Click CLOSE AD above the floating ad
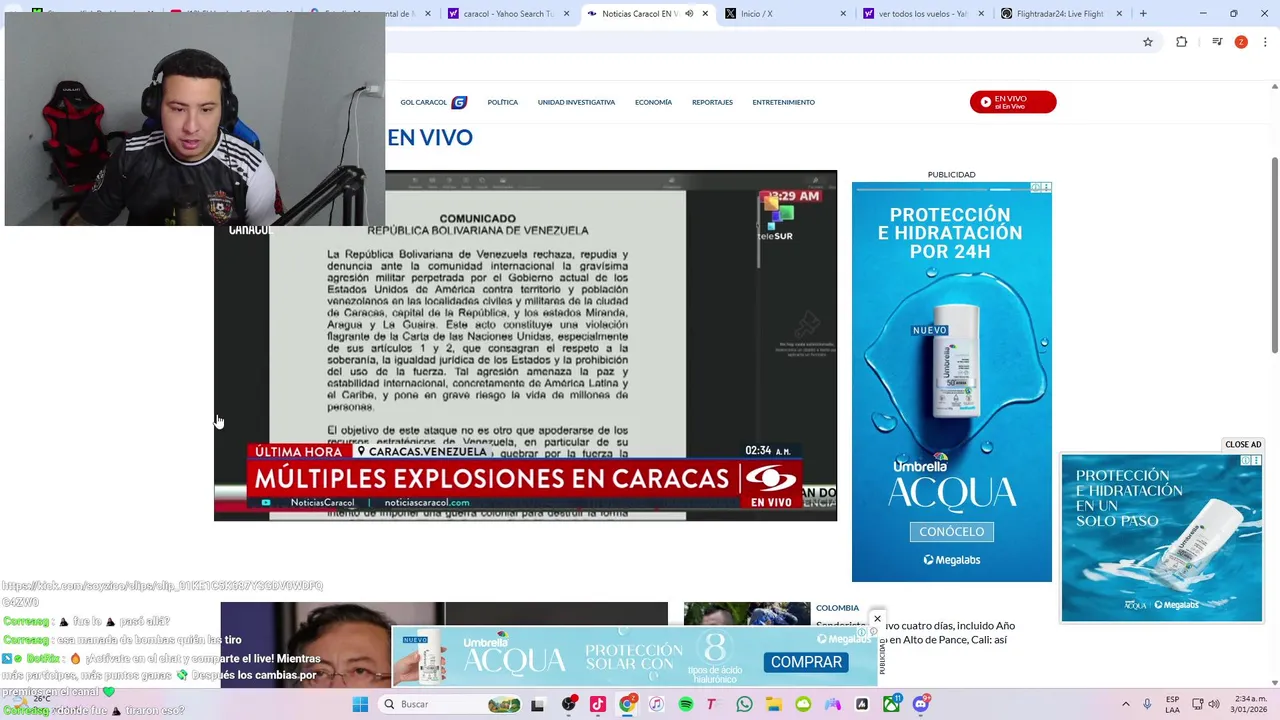This screenshot has width=1280, height=720. click(x=1243, y=445)
